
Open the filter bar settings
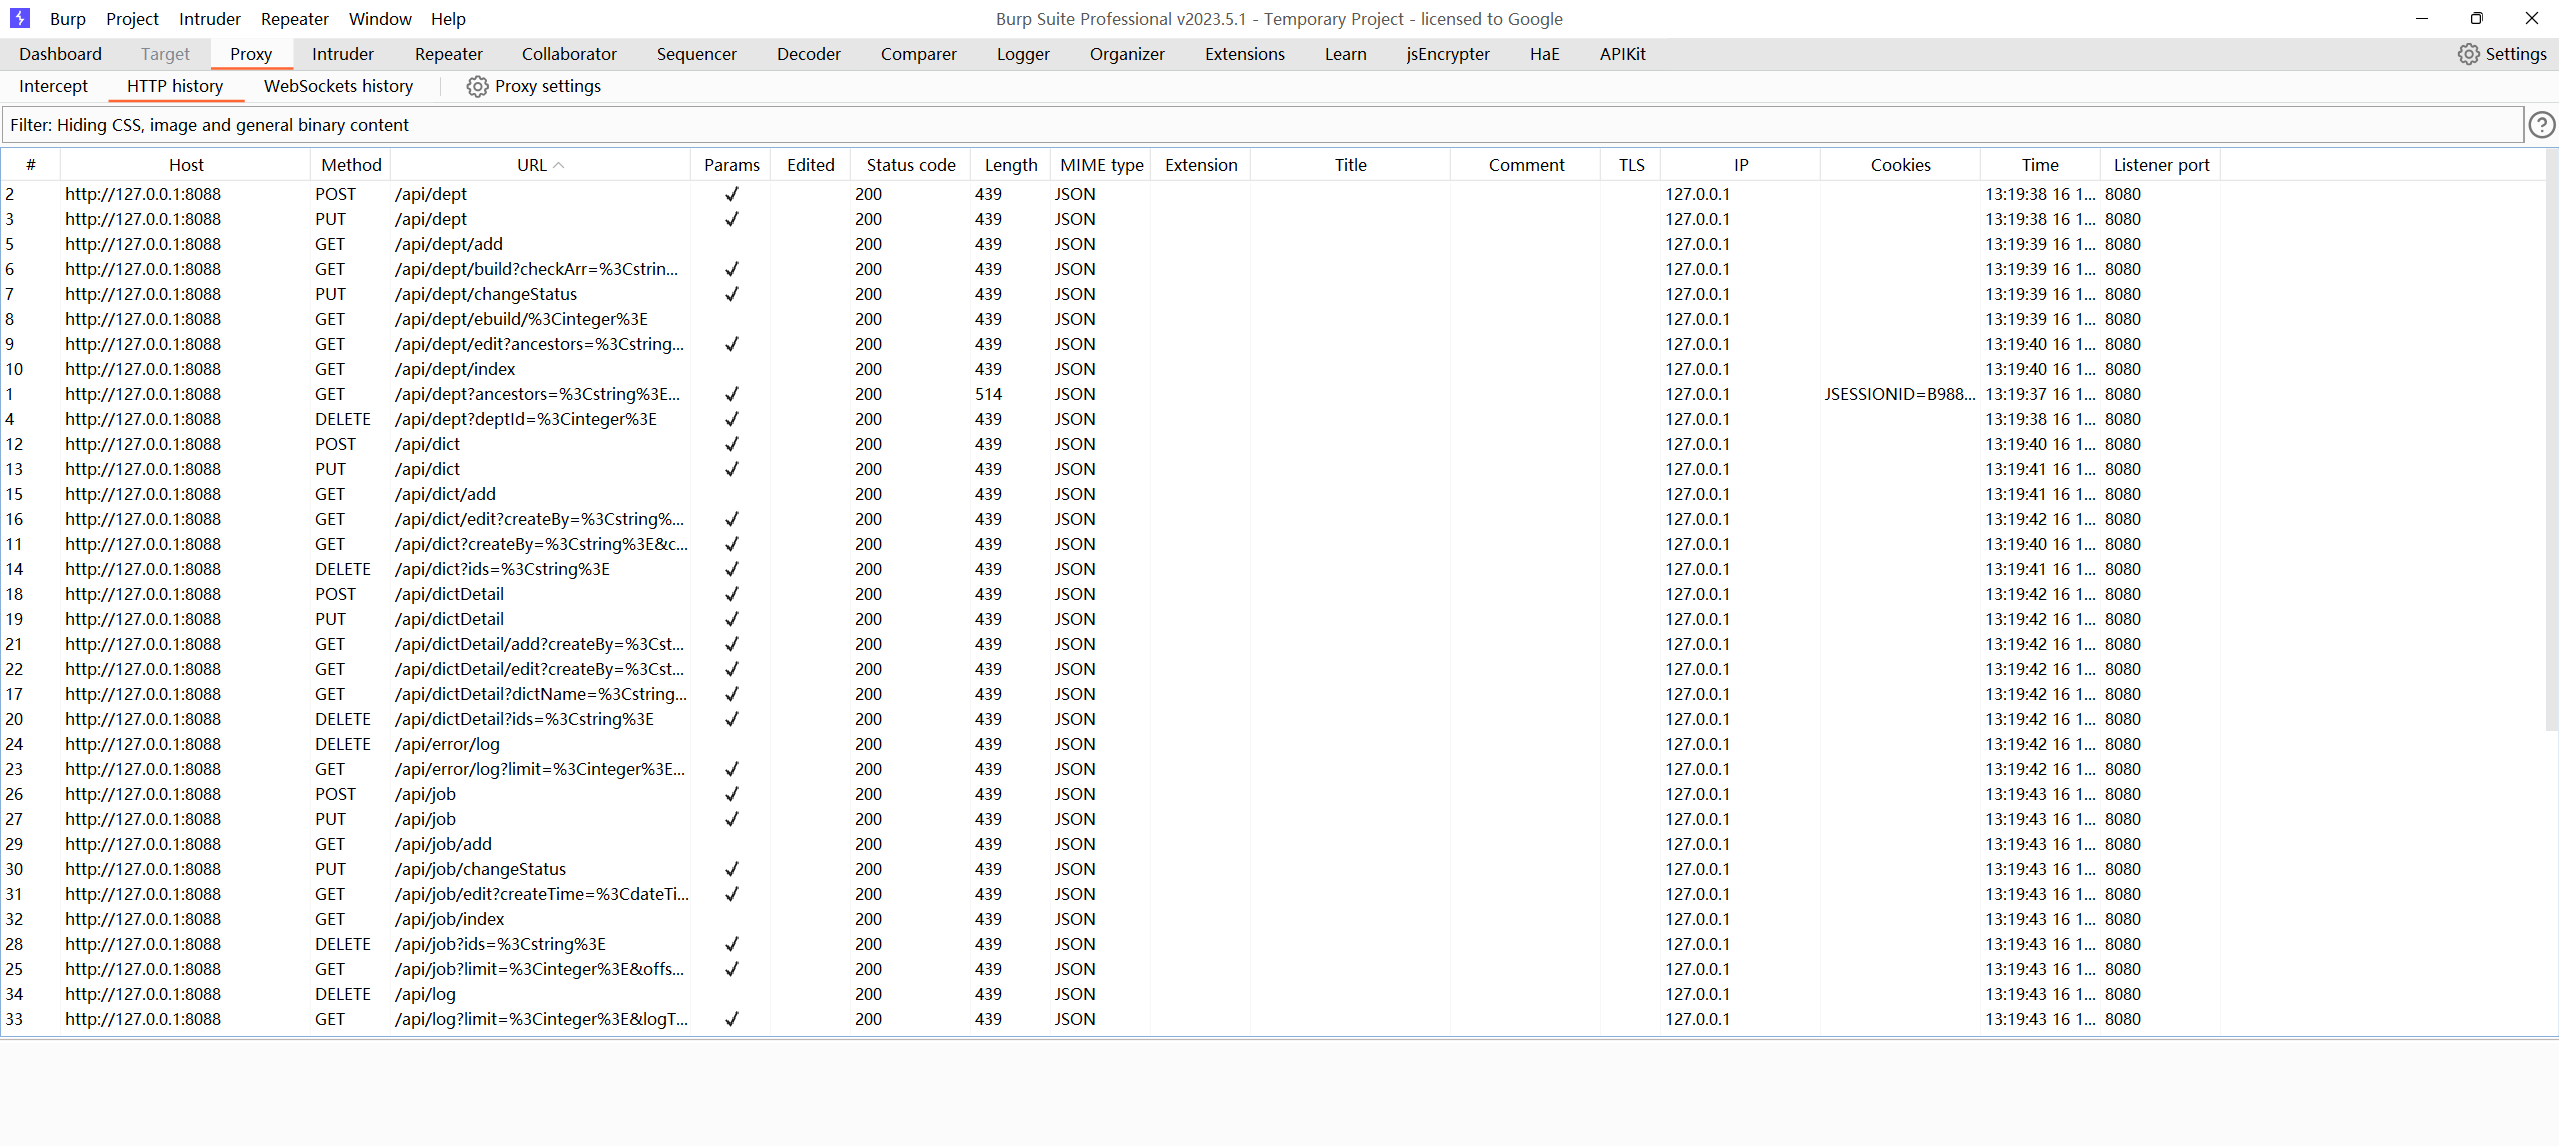click(1260, 125)
